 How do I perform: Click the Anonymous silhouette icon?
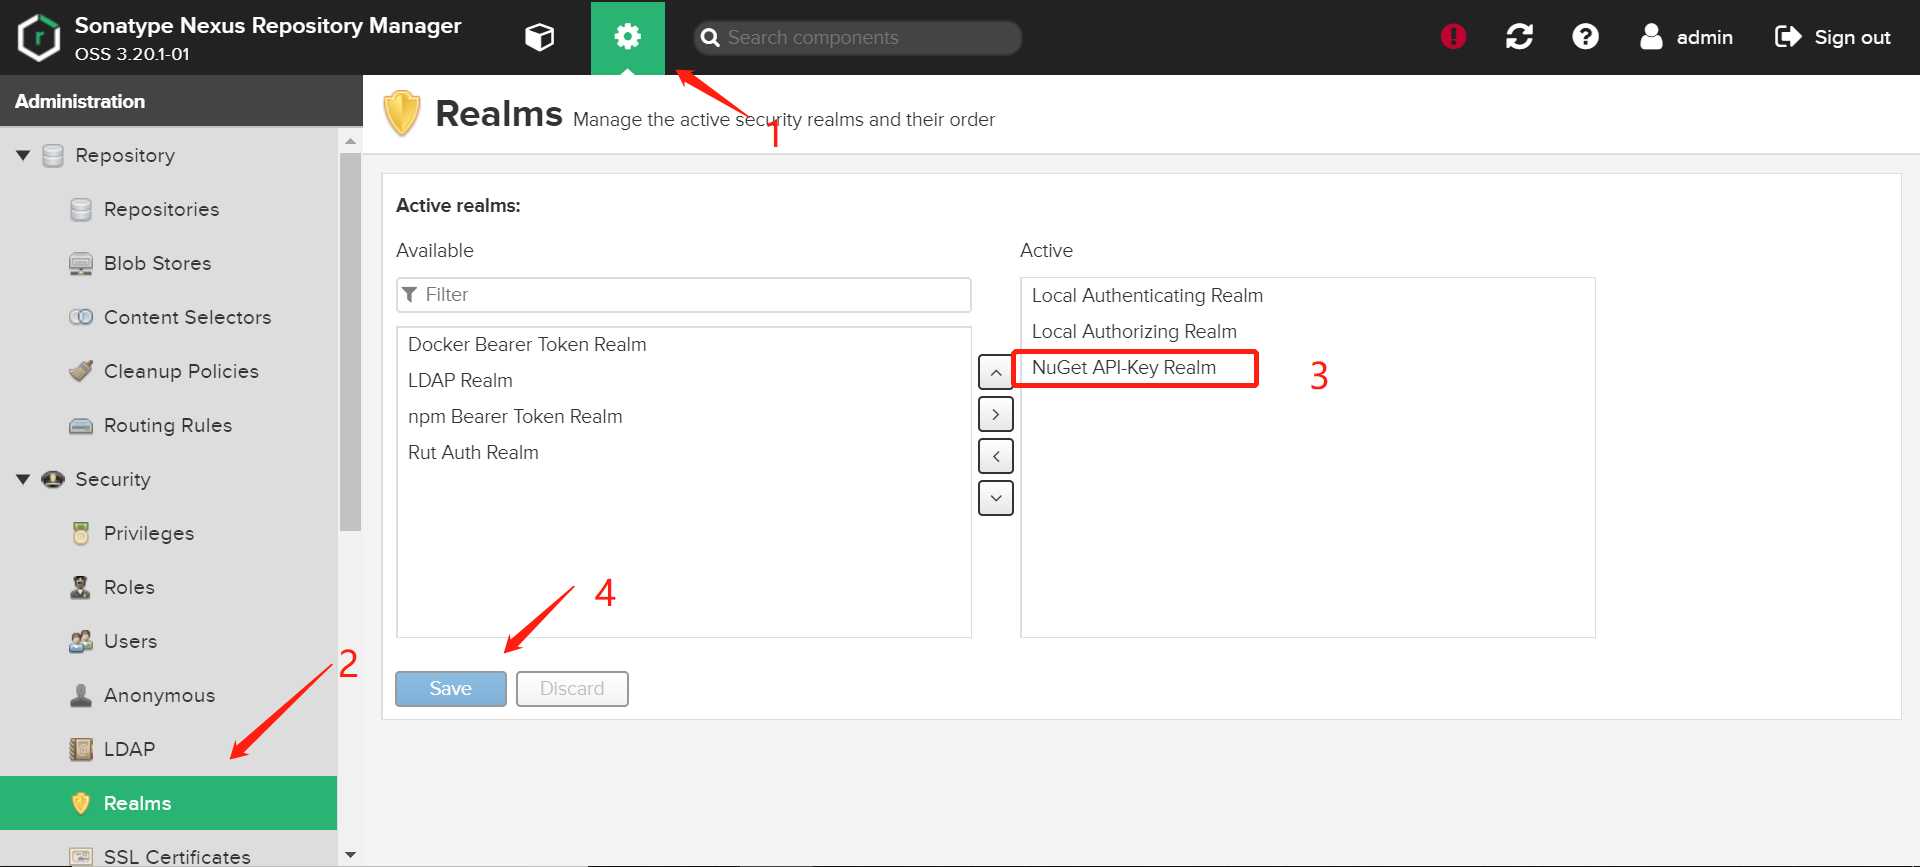pos(81,695)
